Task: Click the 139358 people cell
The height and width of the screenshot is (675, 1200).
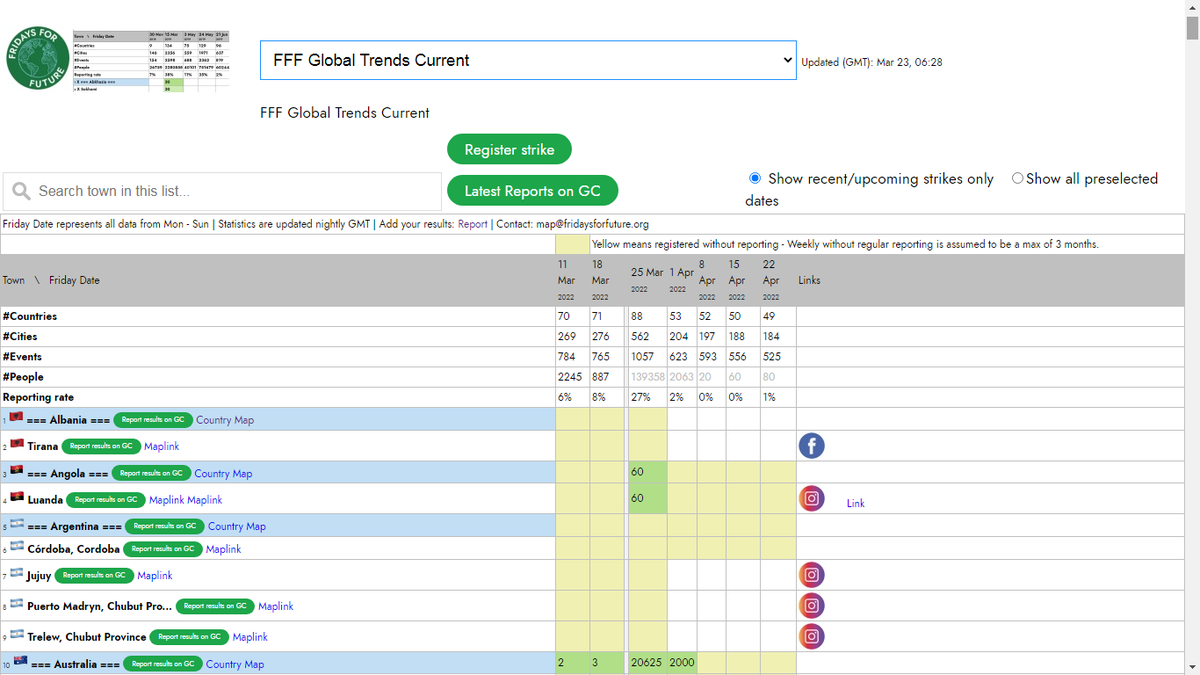Action: 647,376
